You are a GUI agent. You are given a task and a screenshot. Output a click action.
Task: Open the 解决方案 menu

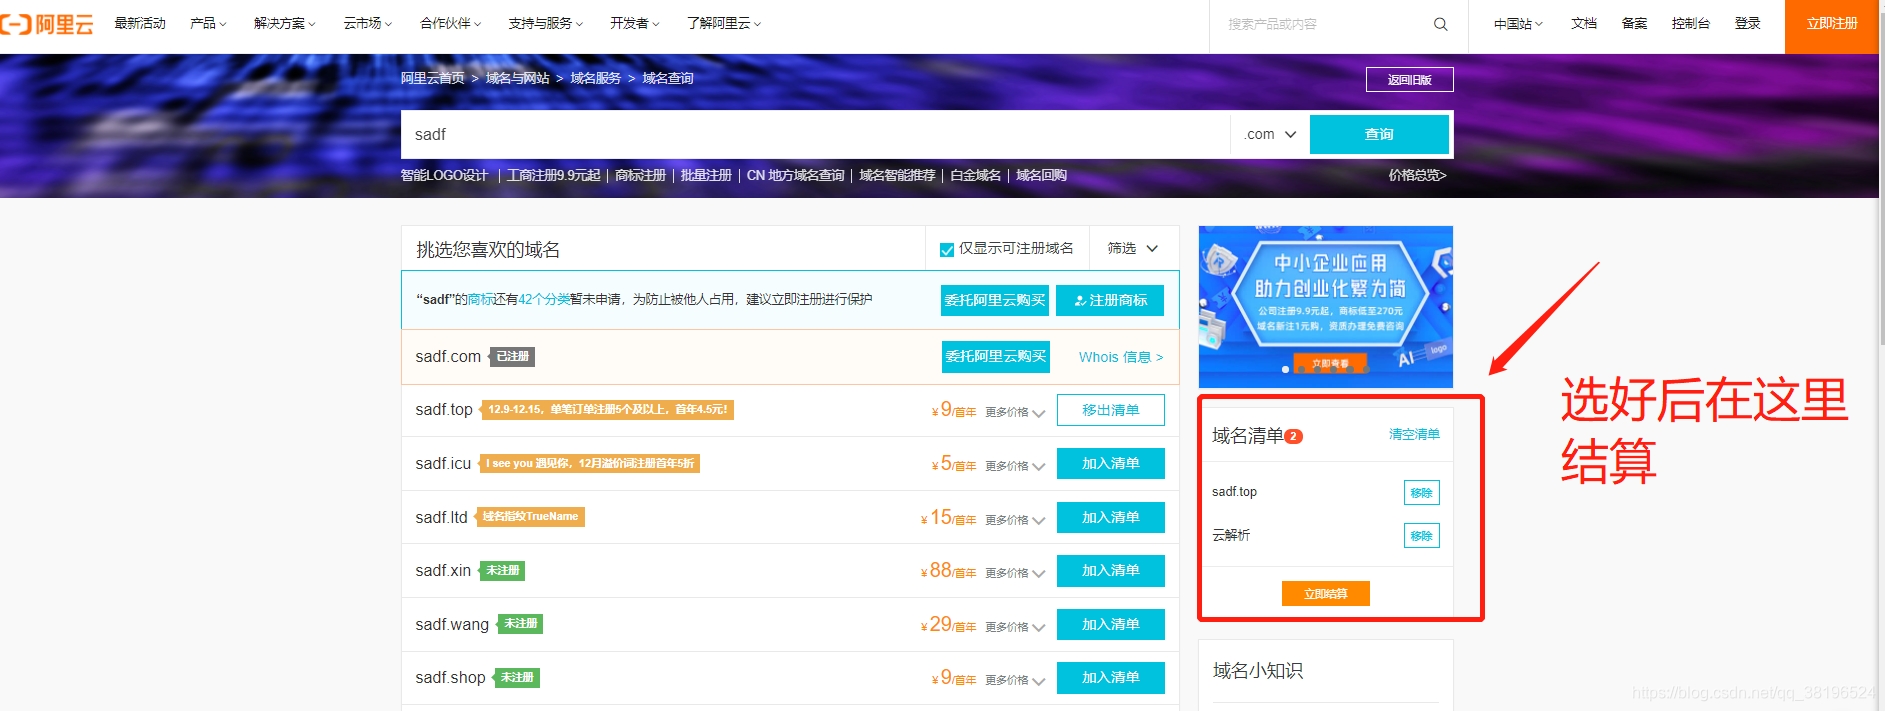(x=284, y=23)
